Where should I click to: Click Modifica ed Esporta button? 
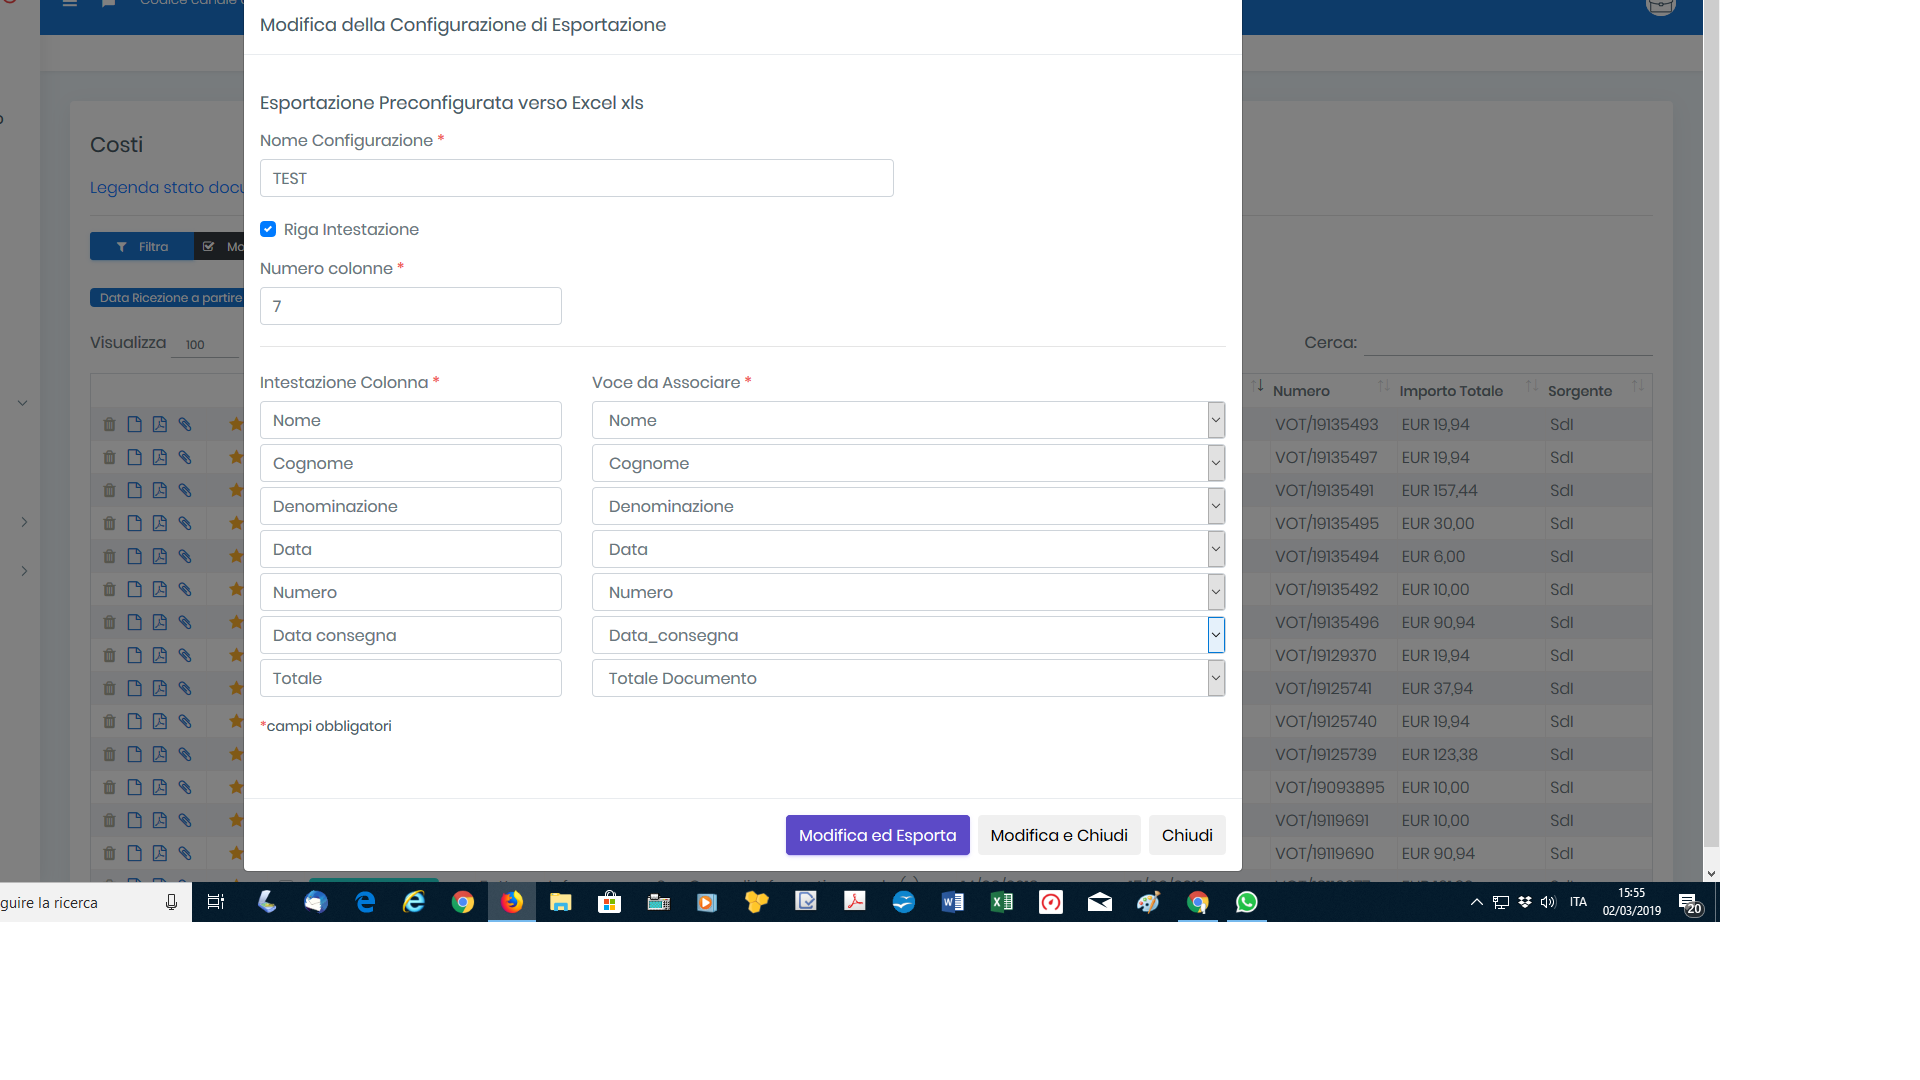point(877,835)
